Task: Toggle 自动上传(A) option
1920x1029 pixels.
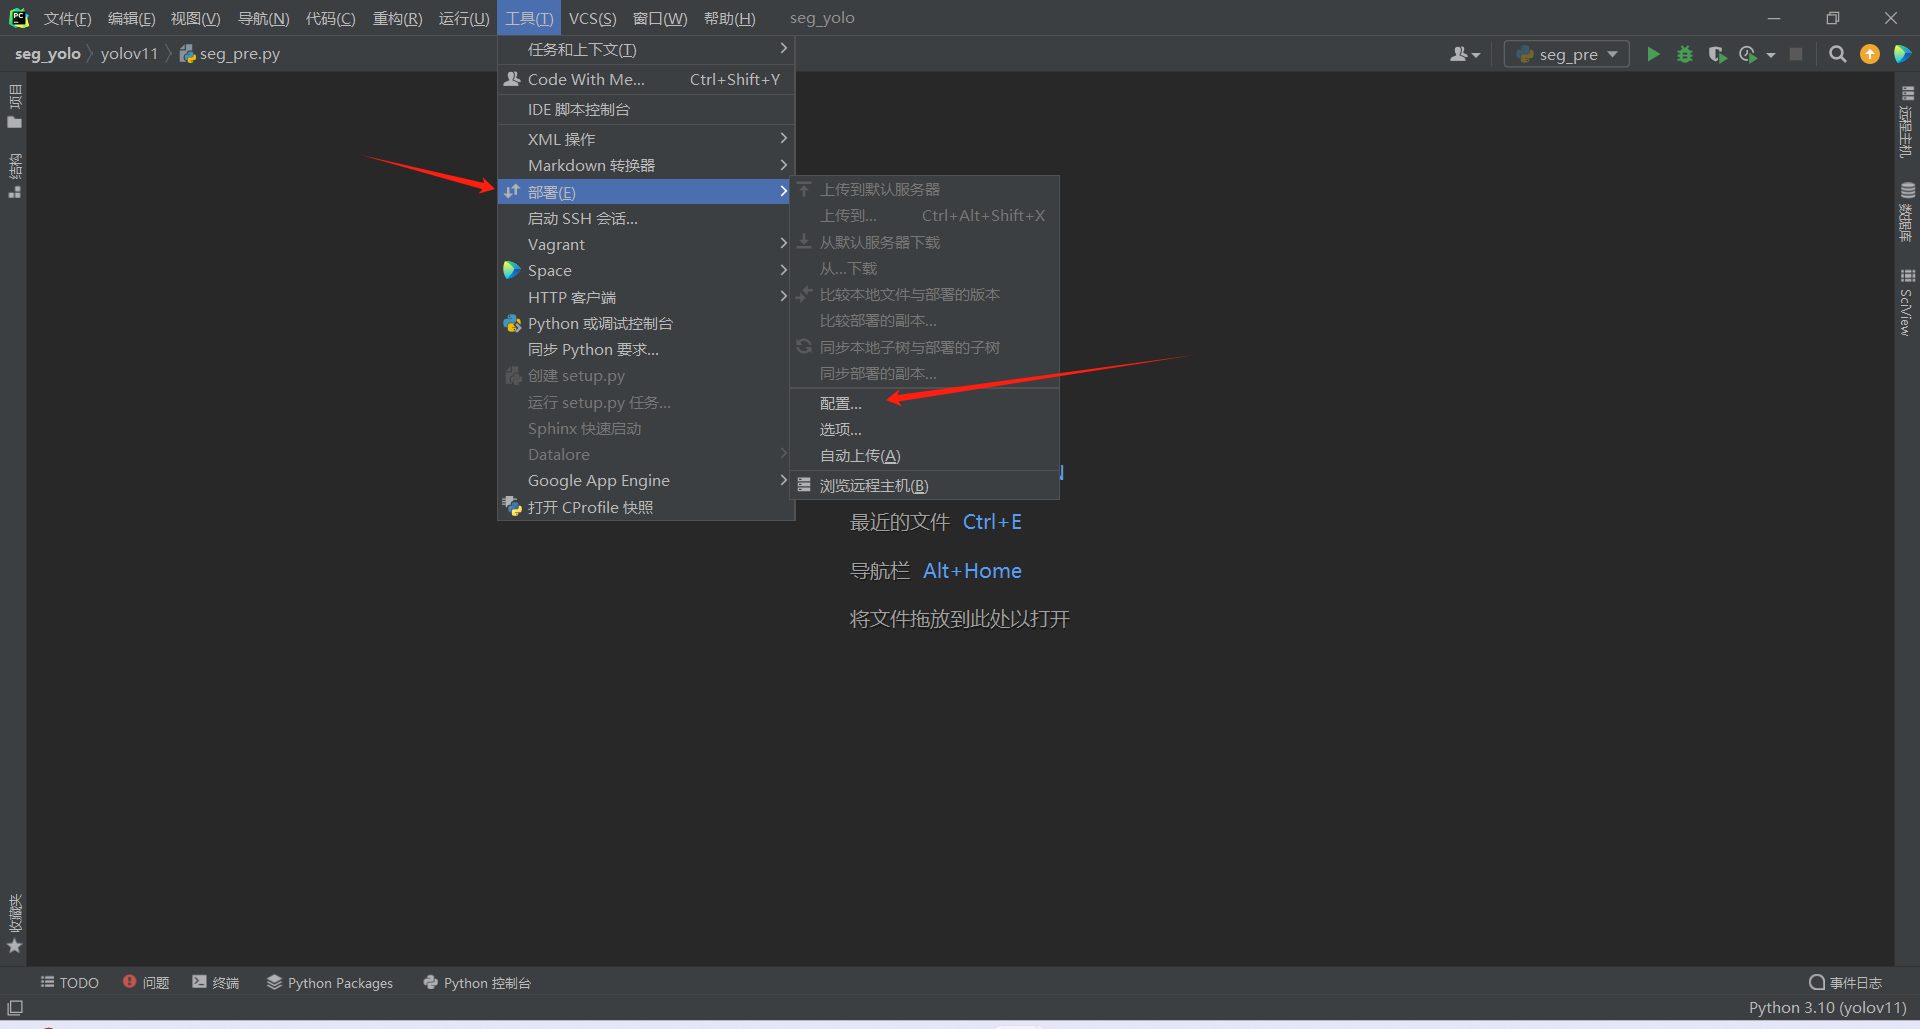Action: coord(925,455)
